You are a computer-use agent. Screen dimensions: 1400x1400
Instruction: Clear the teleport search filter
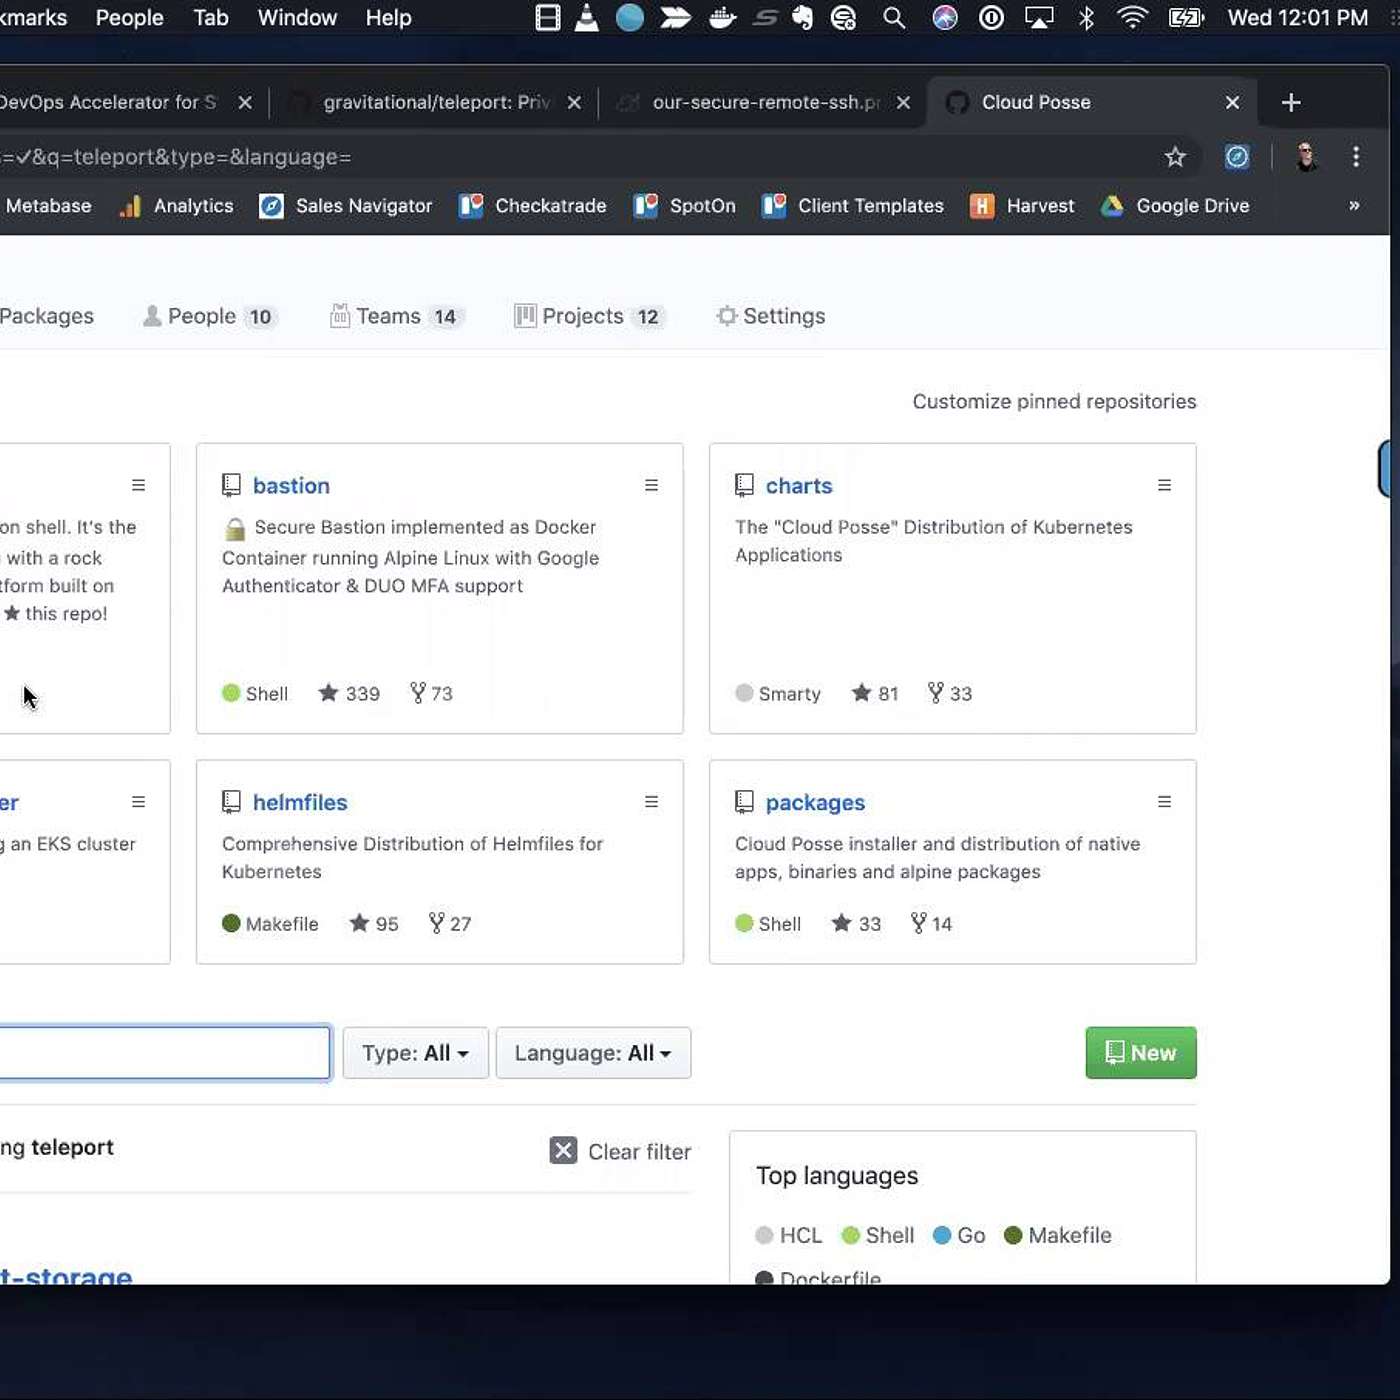(620, 1151)
